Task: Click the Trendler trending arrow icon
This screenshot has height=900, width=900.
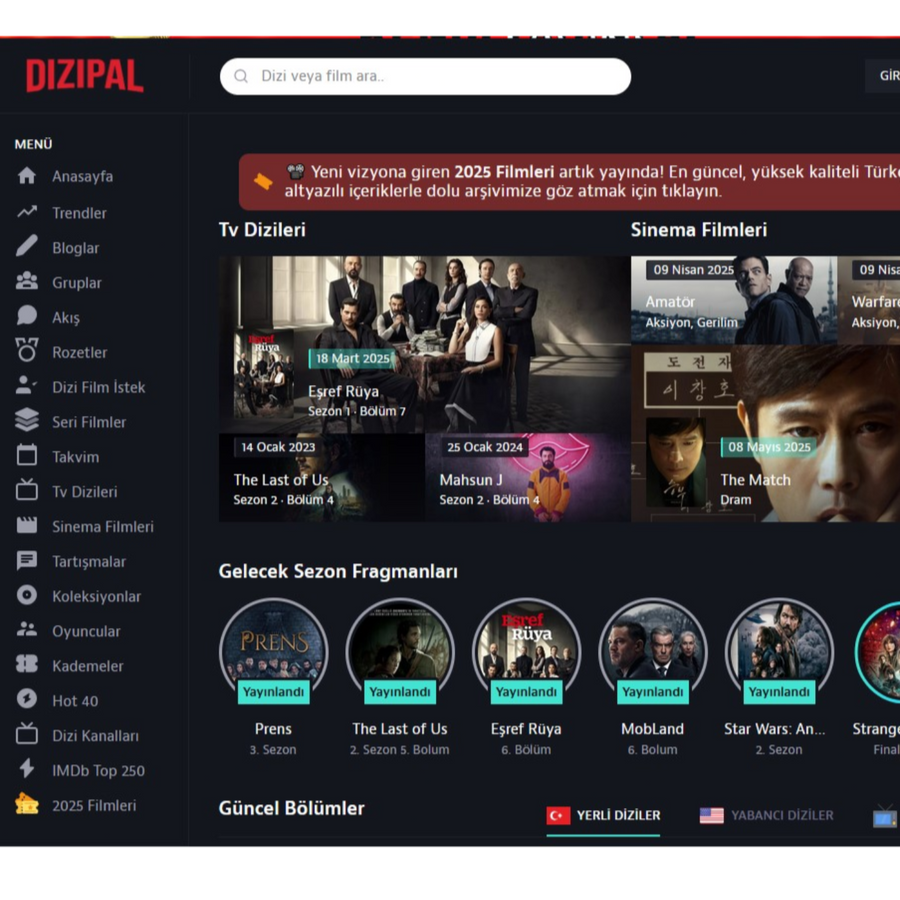Action: point(26,212)
